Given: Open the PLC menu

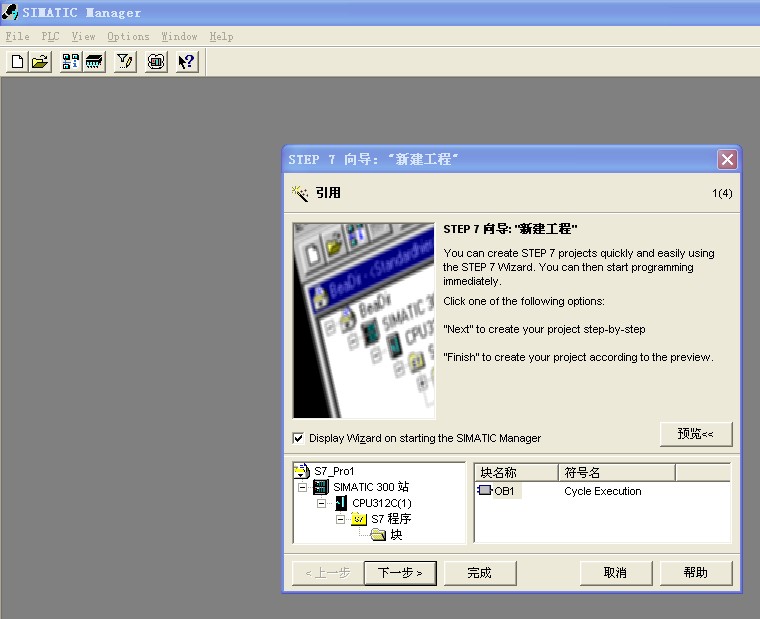Looking at the screenshot, I should point(50,36).
